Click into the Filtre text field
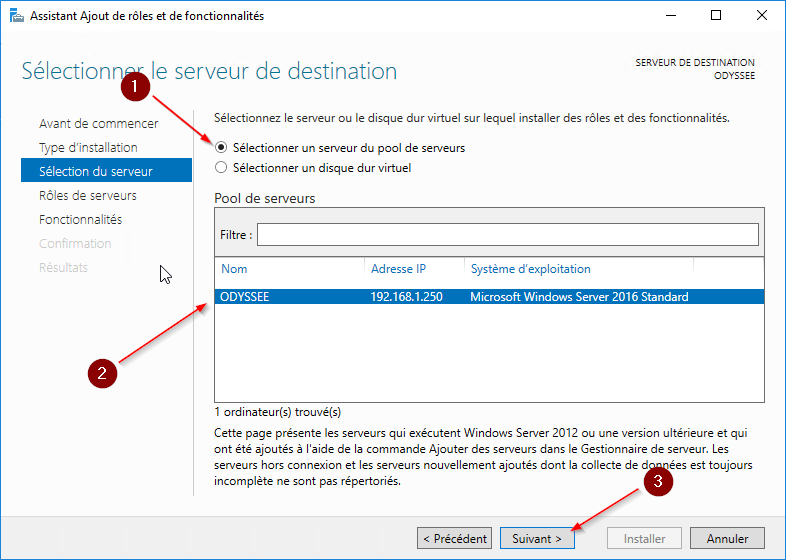The image size is (786, 560). tap(507, 234)
